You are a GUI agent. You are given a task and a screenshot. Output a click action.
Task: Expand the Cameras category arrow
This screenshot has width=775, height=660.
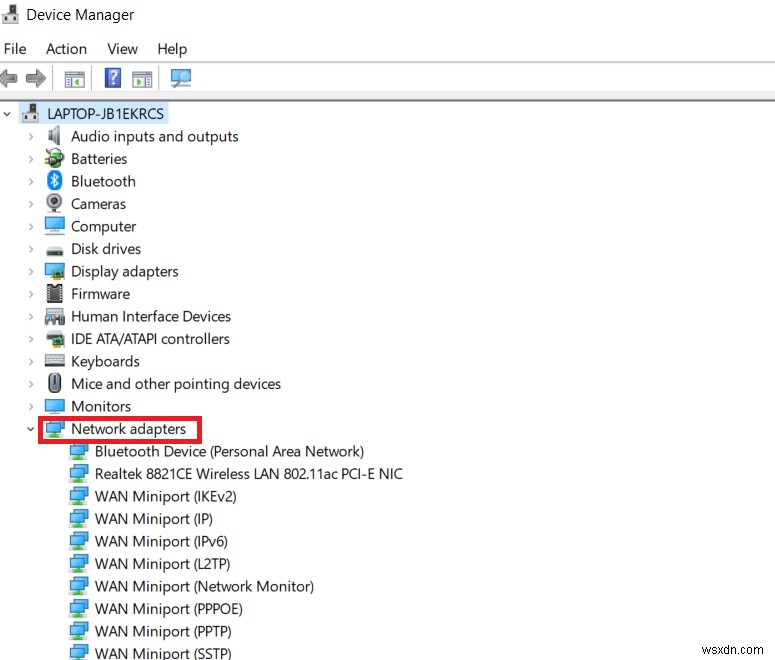tap(31, 204)
